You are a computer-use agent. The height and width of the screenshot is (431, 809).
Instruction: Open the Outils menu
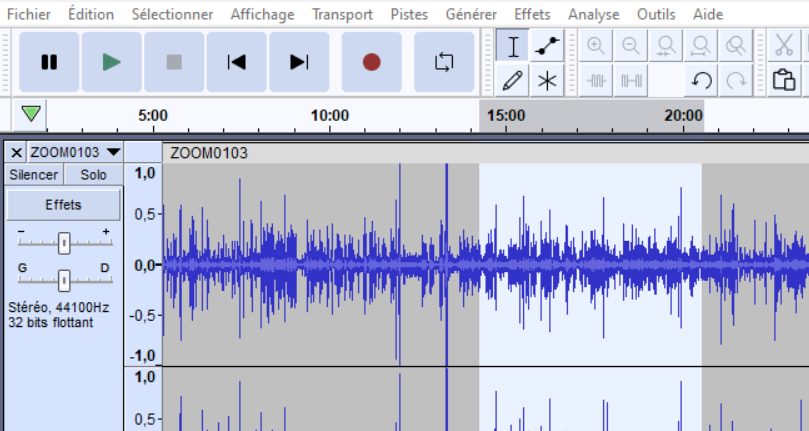pyautogui.click(x=656, y=14)
